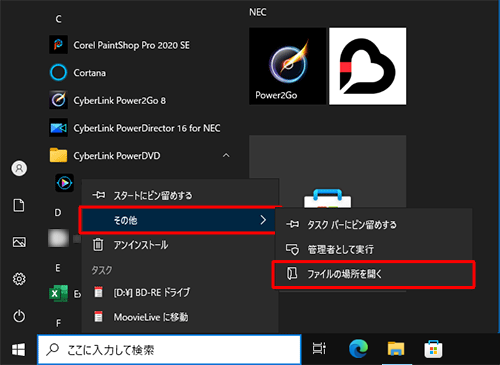
Task: Click the Power2Go tile
Action: point(287,66)
